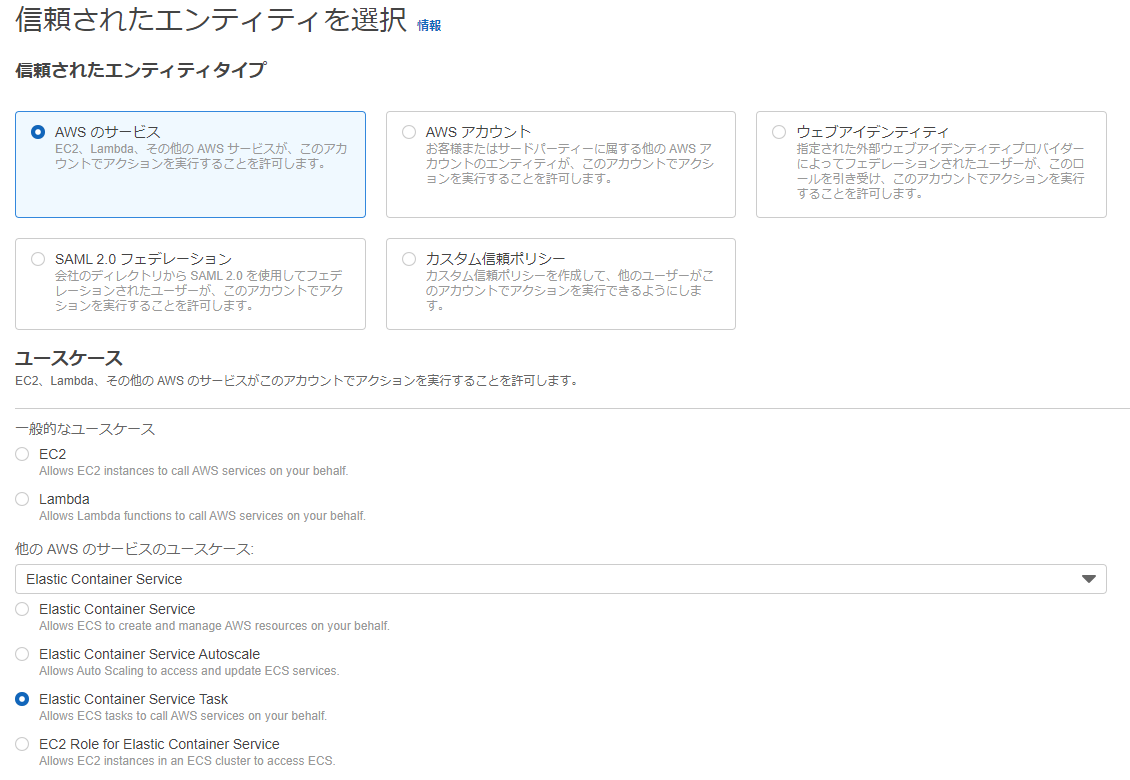Choose Elastic Container Service radio option
Screen dimensions: 1130x780
(x=22, y=609)
